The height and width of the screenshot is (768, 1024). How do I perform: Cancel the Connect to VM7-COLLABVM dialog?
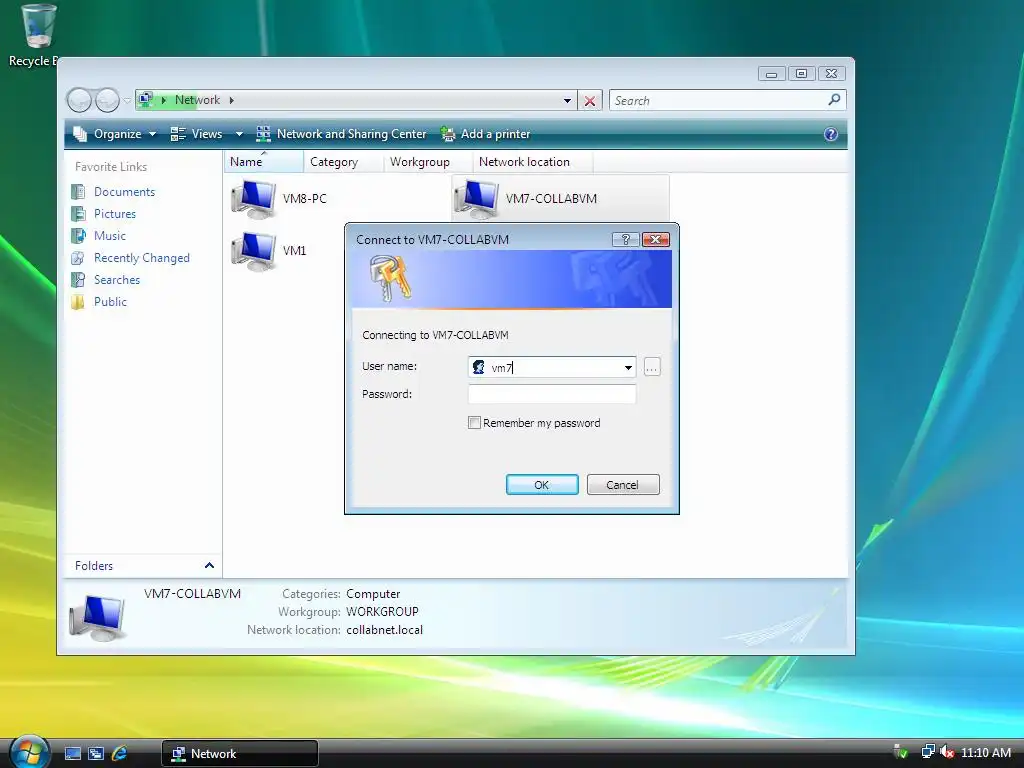click(623, 485)
